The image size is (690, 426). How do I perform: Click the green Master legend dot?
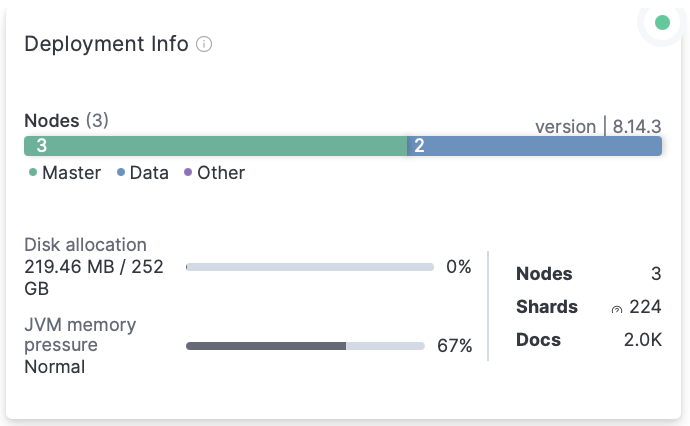[33, 173]
